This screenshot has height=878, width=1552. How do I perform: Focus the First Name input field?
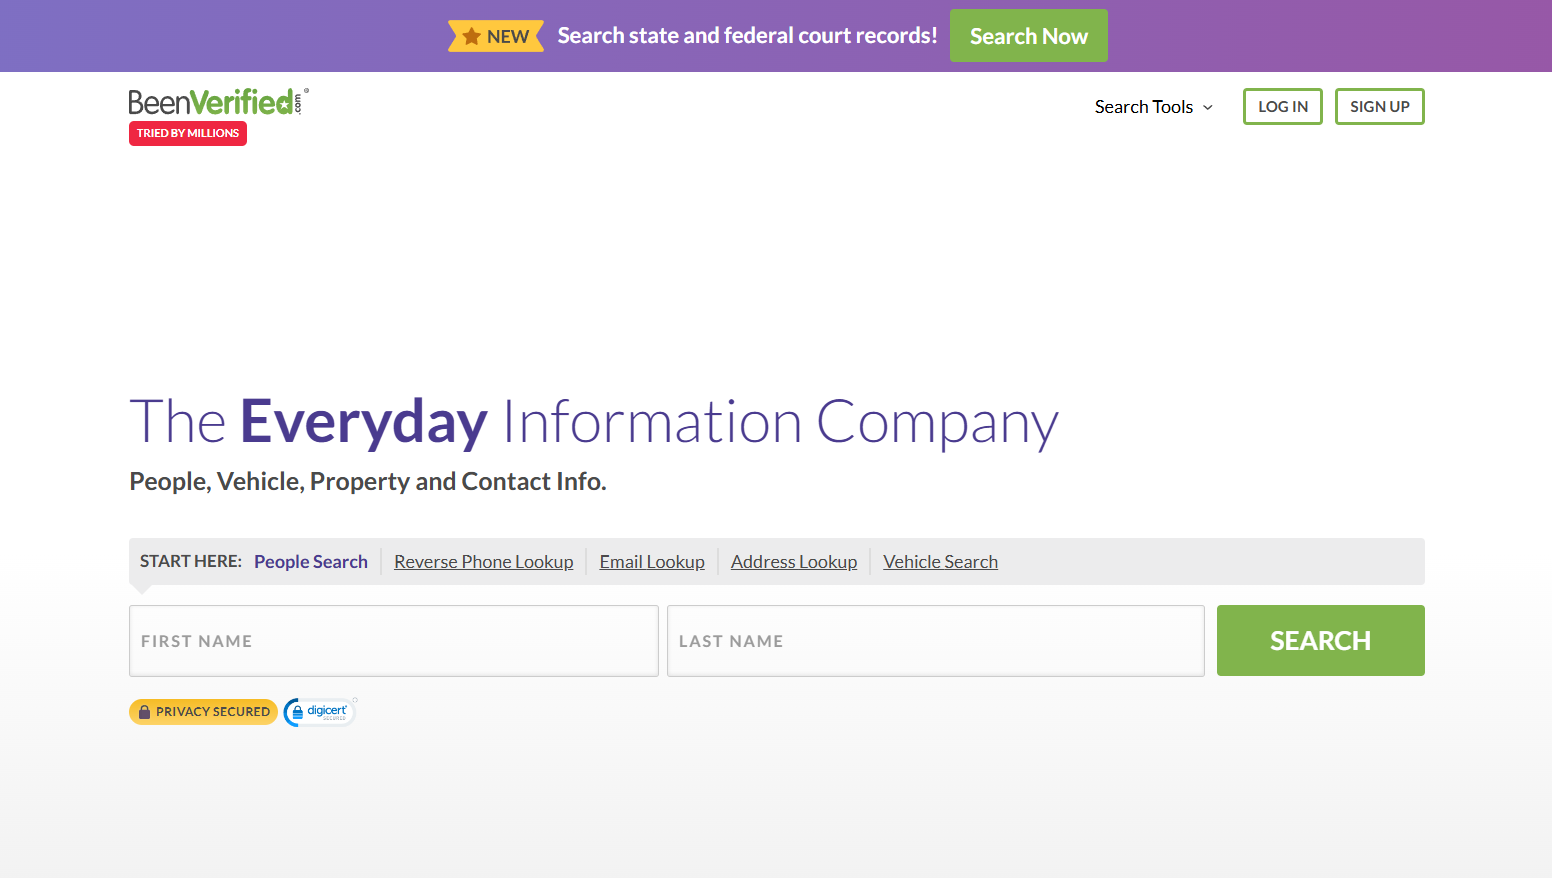coord(394,641)
